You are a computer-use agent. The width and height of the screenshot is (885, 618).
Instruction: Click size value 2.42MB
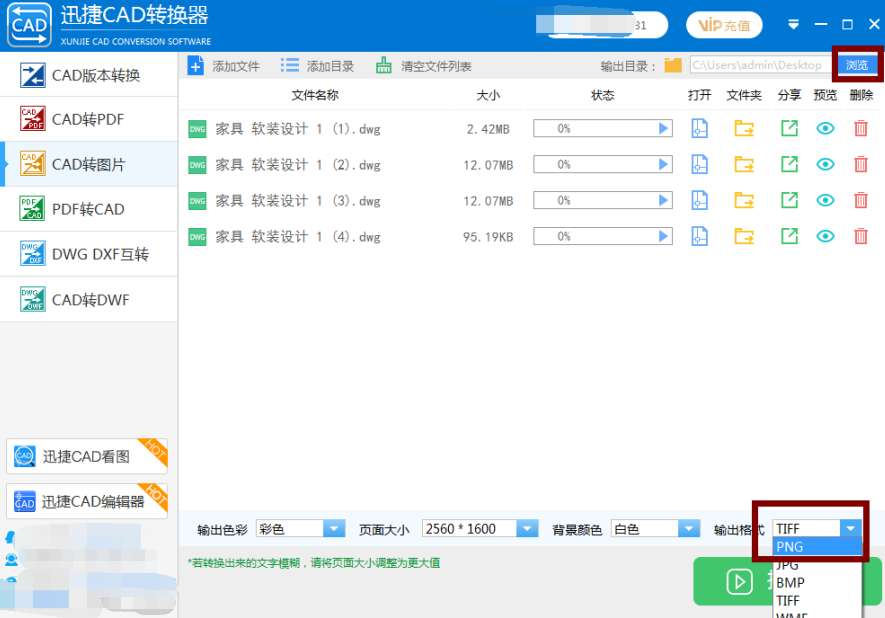point(488,129)
